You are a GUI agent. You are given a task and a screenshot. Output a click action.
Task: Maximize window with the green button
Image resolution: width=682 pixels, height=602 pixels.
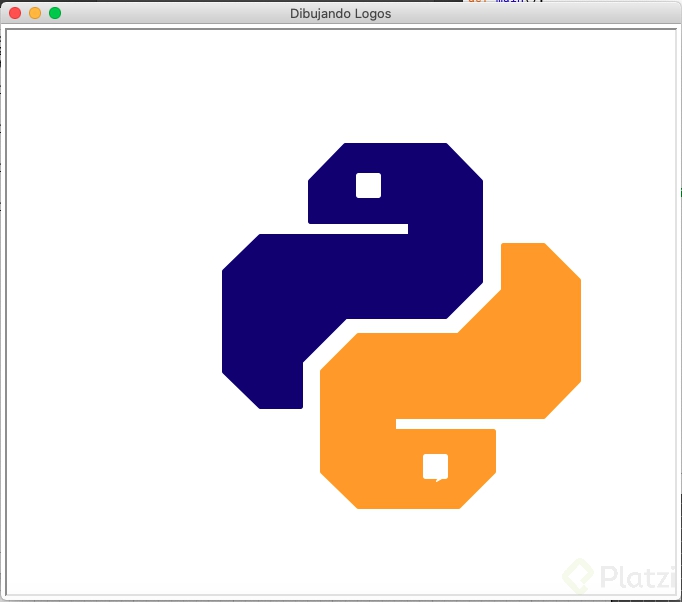[55, 13]
